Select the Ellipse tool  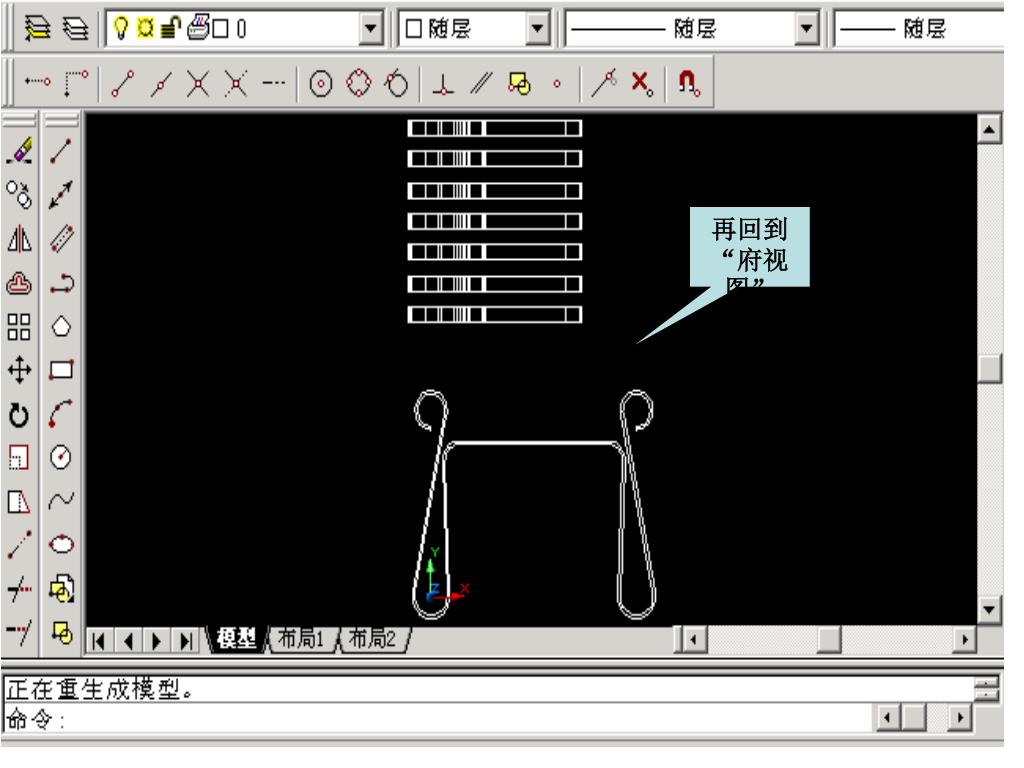(x=61, y=544)
